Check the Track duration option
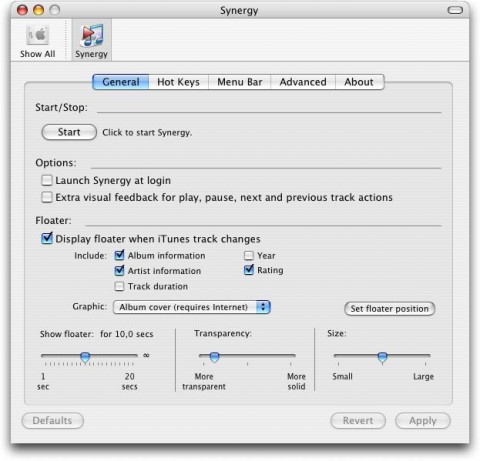 pos(119,286)
